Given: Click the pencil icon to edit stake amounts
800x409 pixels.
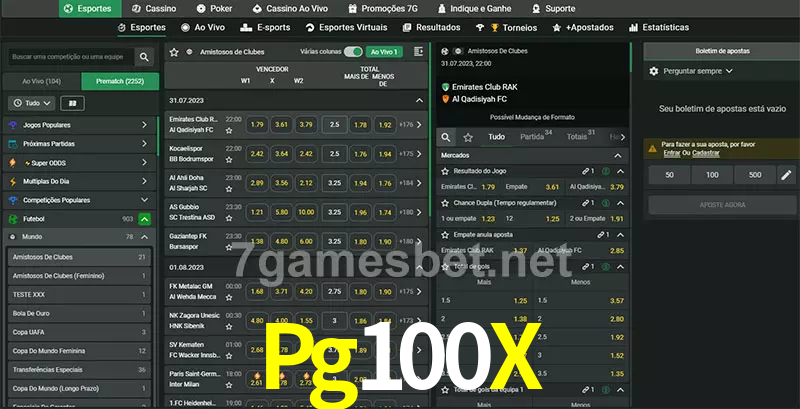Looking at the screenshot, I should coord(786,175).
